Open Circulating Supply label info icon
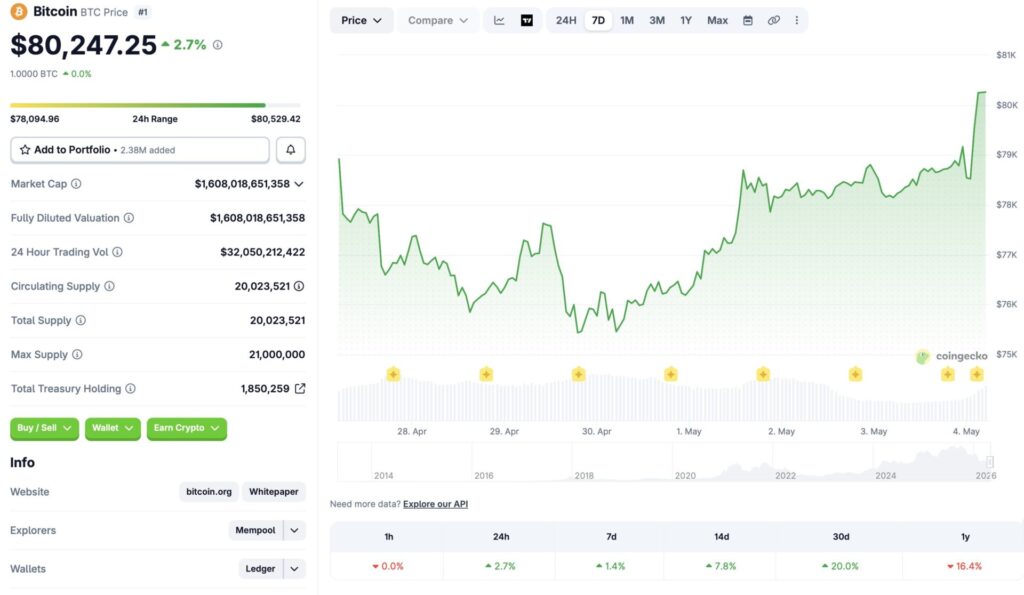 (109, 286)
